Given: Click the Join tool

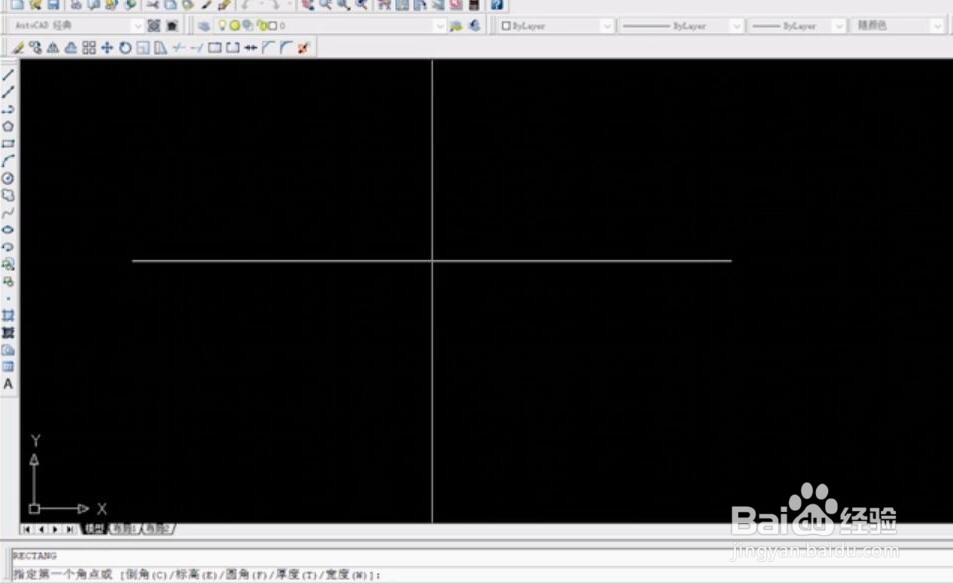Looking at the screenshot, I should tap(250, 47).
